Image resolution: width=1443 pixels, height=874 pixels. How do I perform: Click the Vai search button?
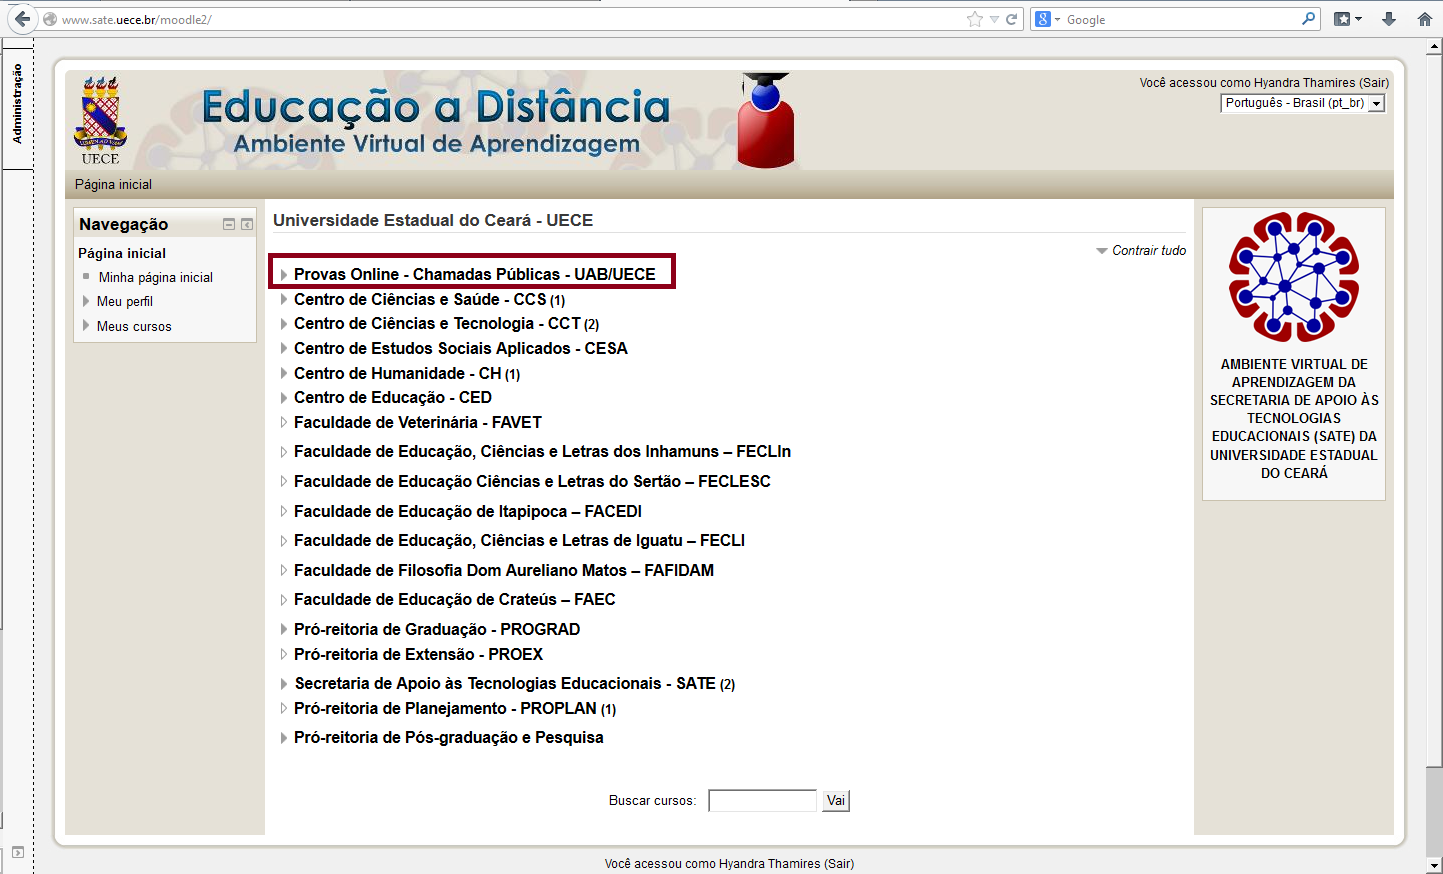836,800
